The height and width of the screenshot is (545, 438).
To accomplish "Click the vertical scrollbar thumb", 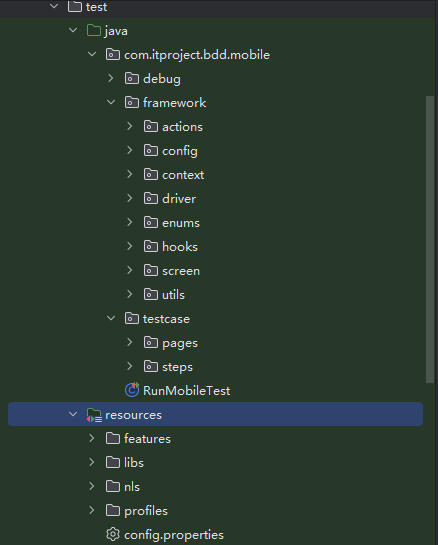I will coord(430,239).
